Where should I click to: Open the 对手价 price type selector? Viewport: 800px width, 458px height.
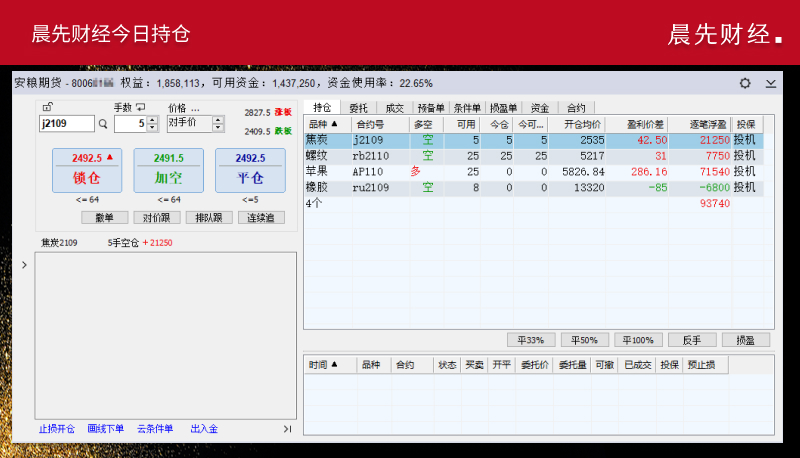[x=196, y=123]
